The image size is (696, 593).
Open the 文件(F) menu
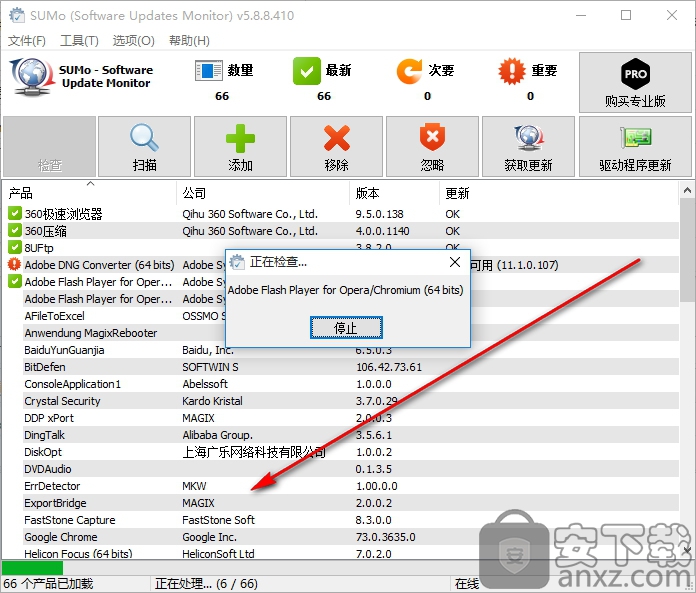[x=27, y=41]
